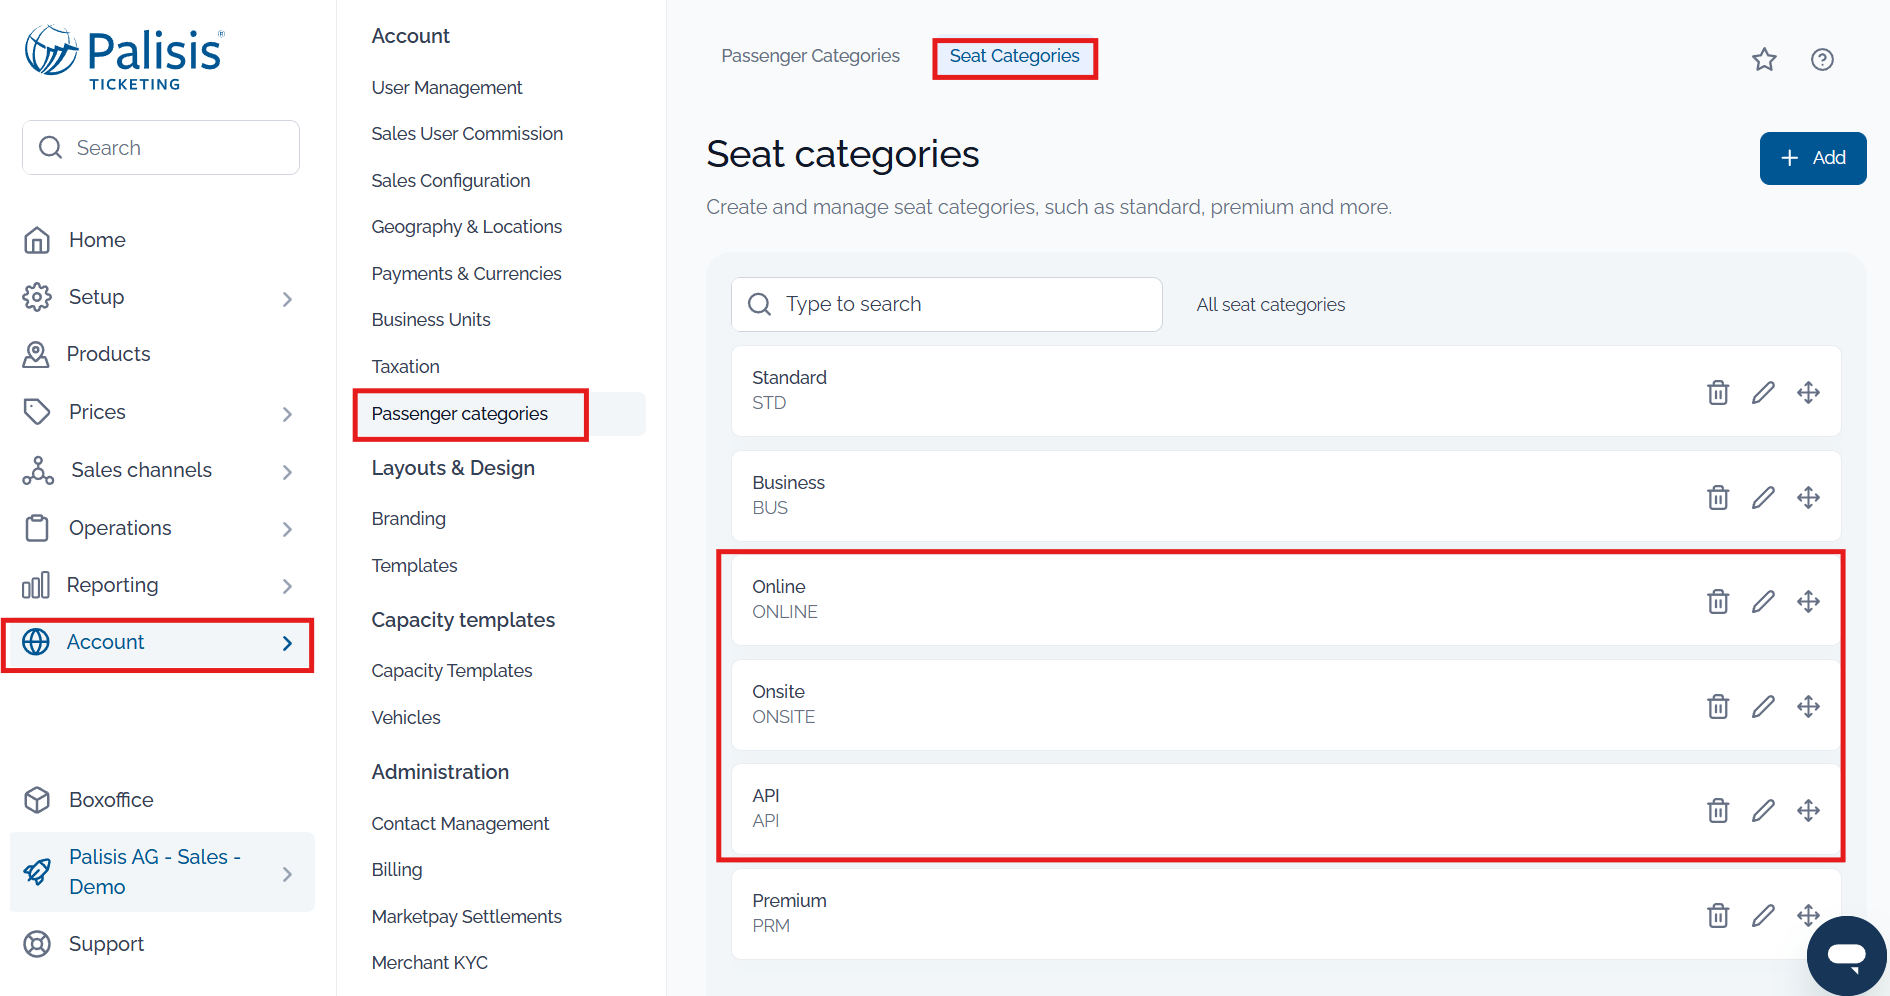Open User Management in Account menu
The height and width of the screenshot is (996, 1890).
point(447,88)
